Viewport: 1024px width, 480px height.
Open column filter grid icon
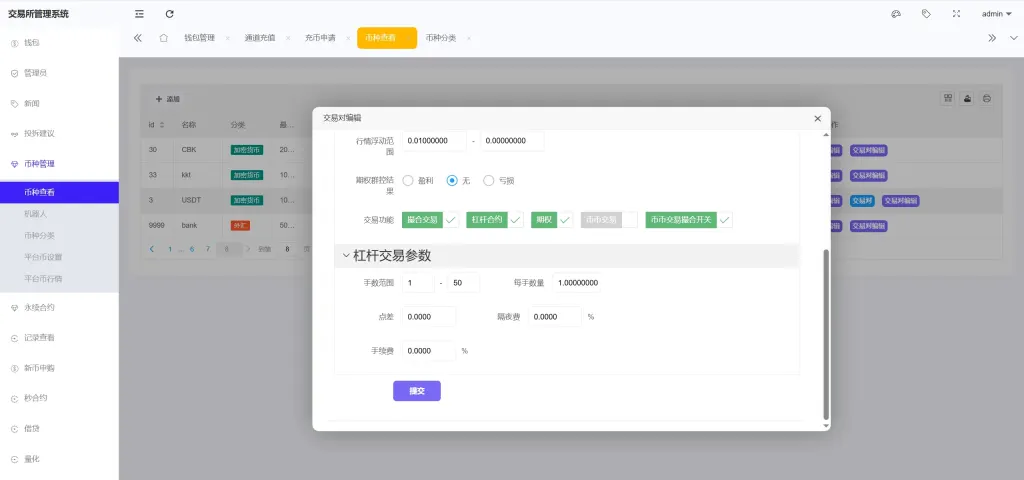point(947,98)
